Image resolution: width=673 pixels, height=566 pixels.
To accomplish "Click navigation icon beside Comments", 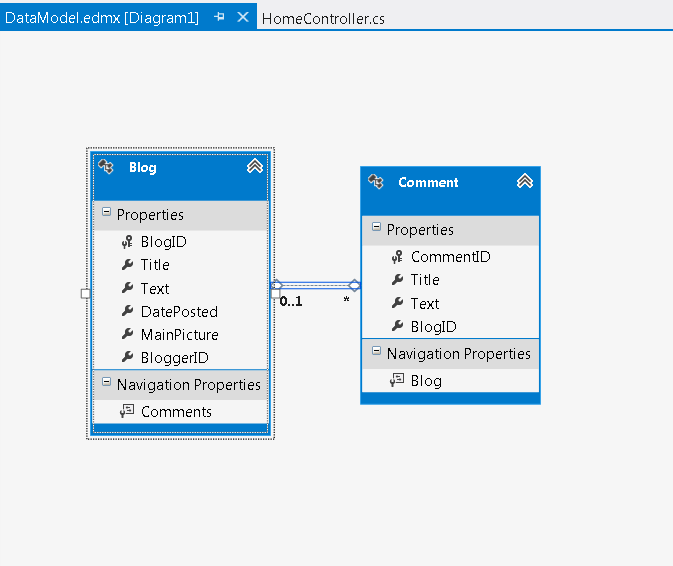I will pyautogui.click(x=127, y=411).
